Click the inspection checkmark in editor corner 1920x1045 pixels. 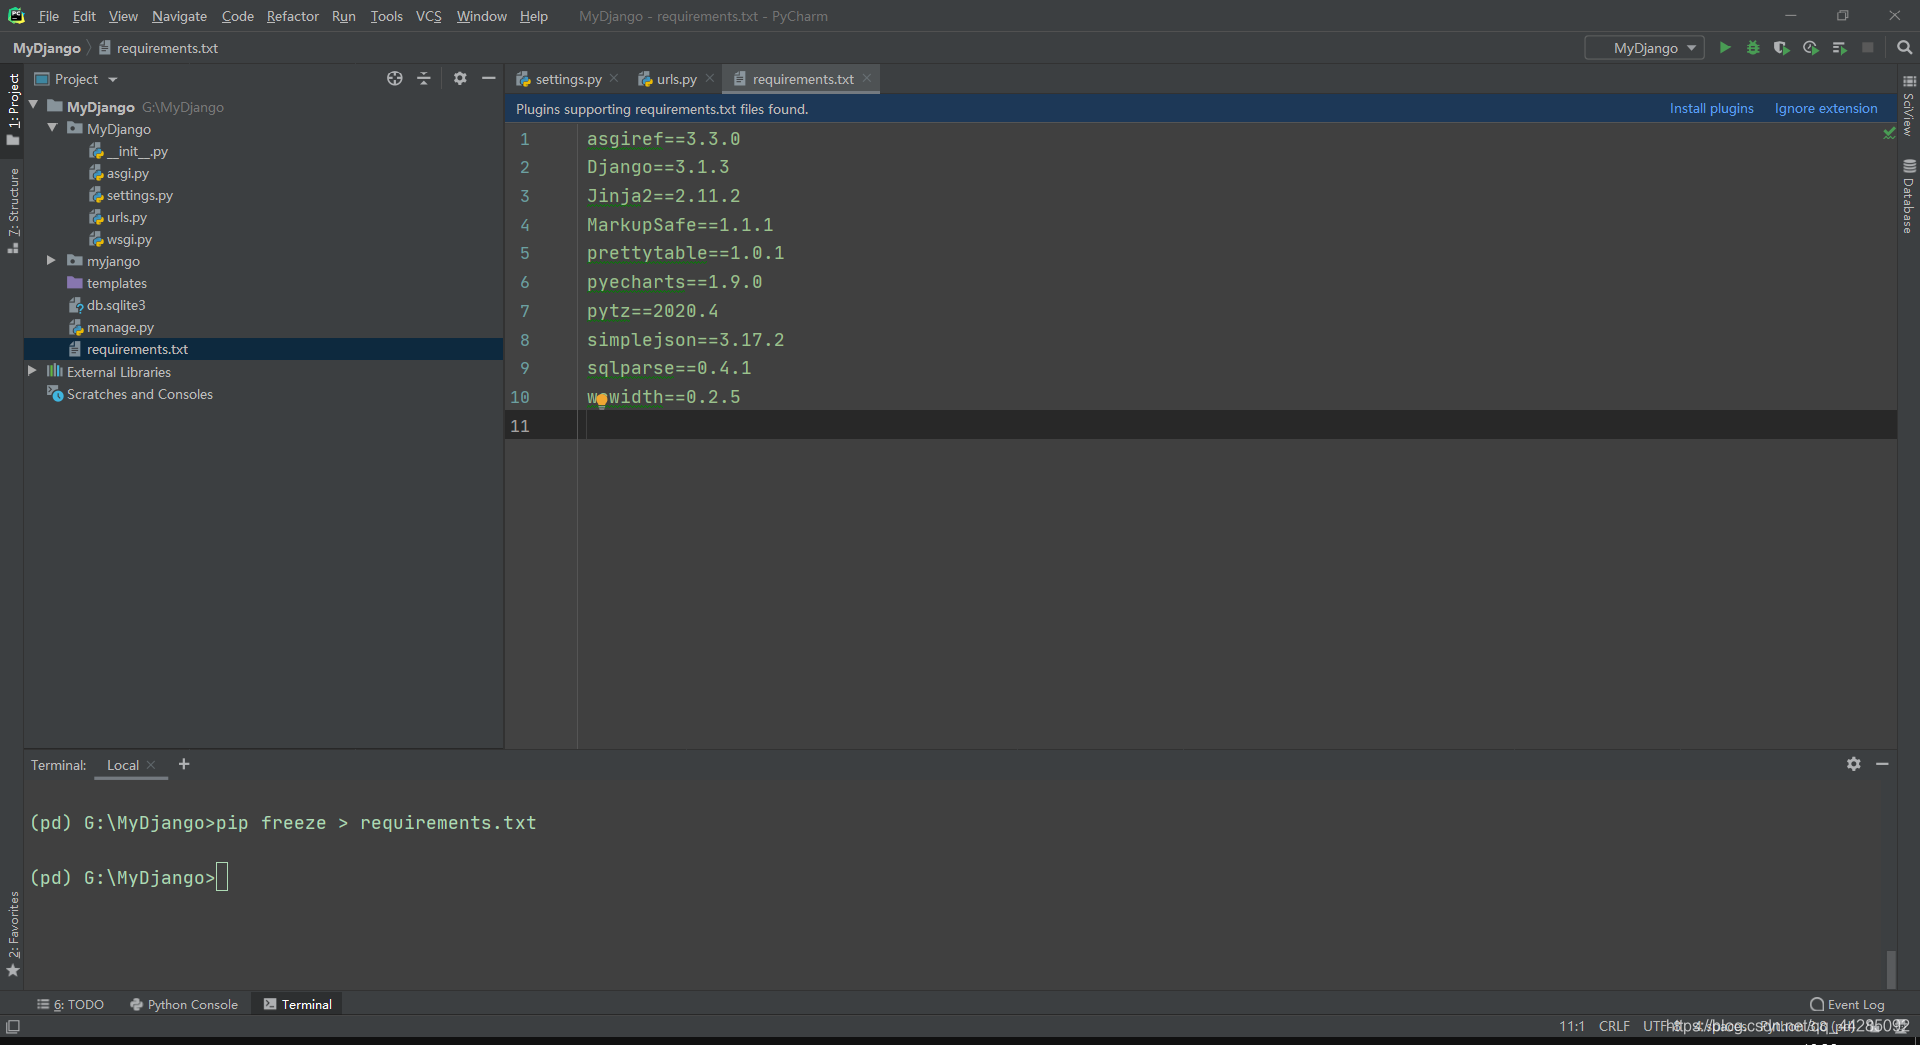pyautogui.click(x=1889, y=133)
